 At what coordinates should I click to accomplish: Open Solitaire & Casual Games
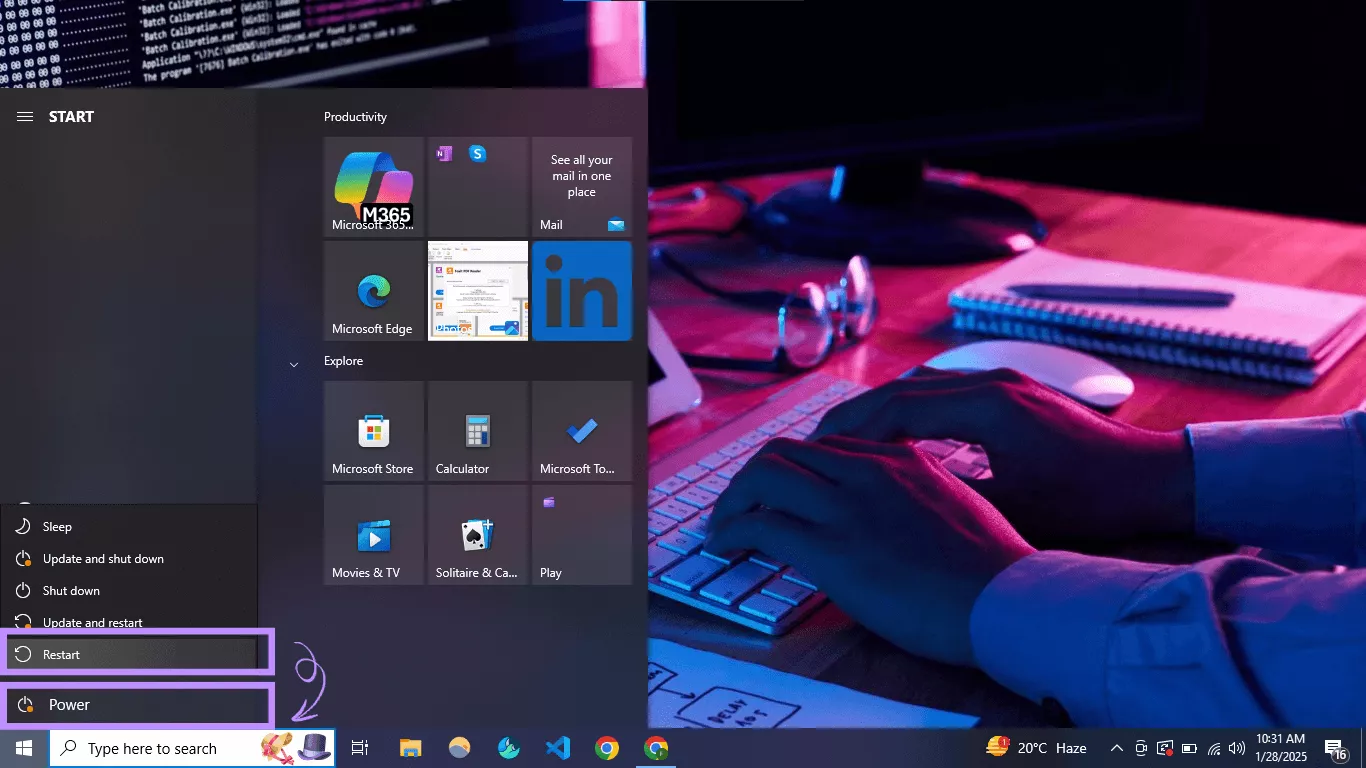(x=477, y=533)
